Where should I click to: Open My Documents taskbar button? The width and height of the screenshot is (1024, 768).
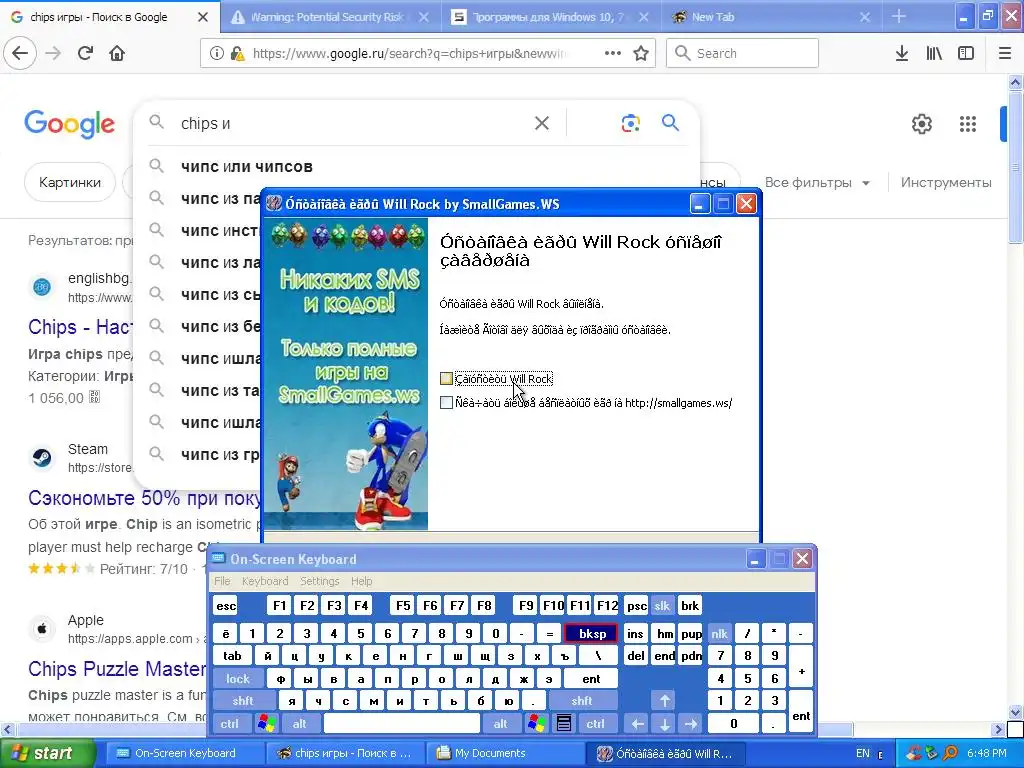pos(504,753)
